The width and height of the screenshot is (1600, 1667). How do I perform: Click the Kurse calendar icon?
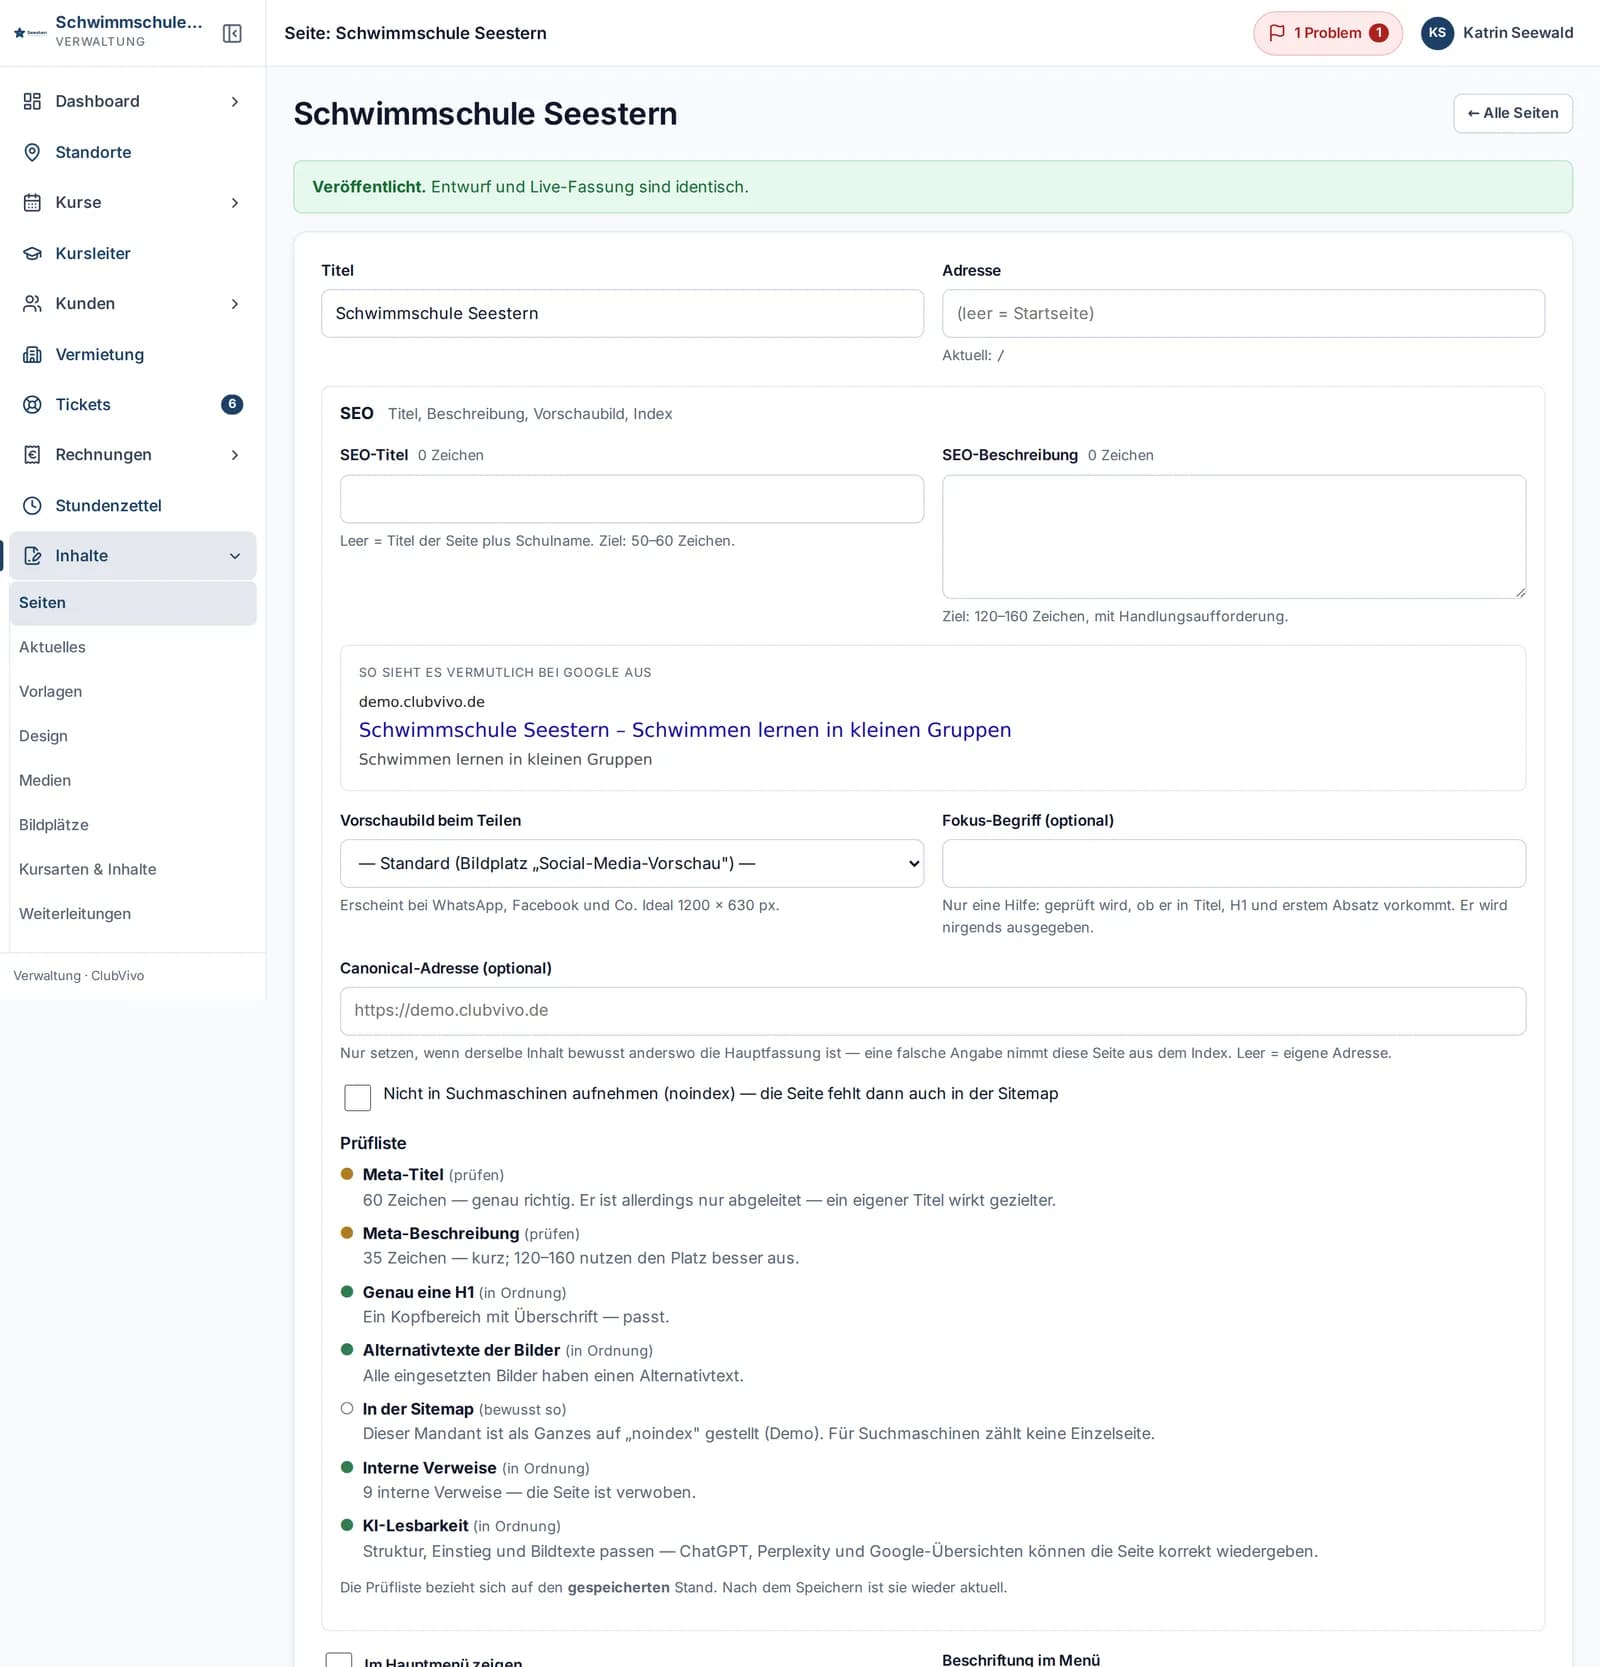click(x=32, y=202)
